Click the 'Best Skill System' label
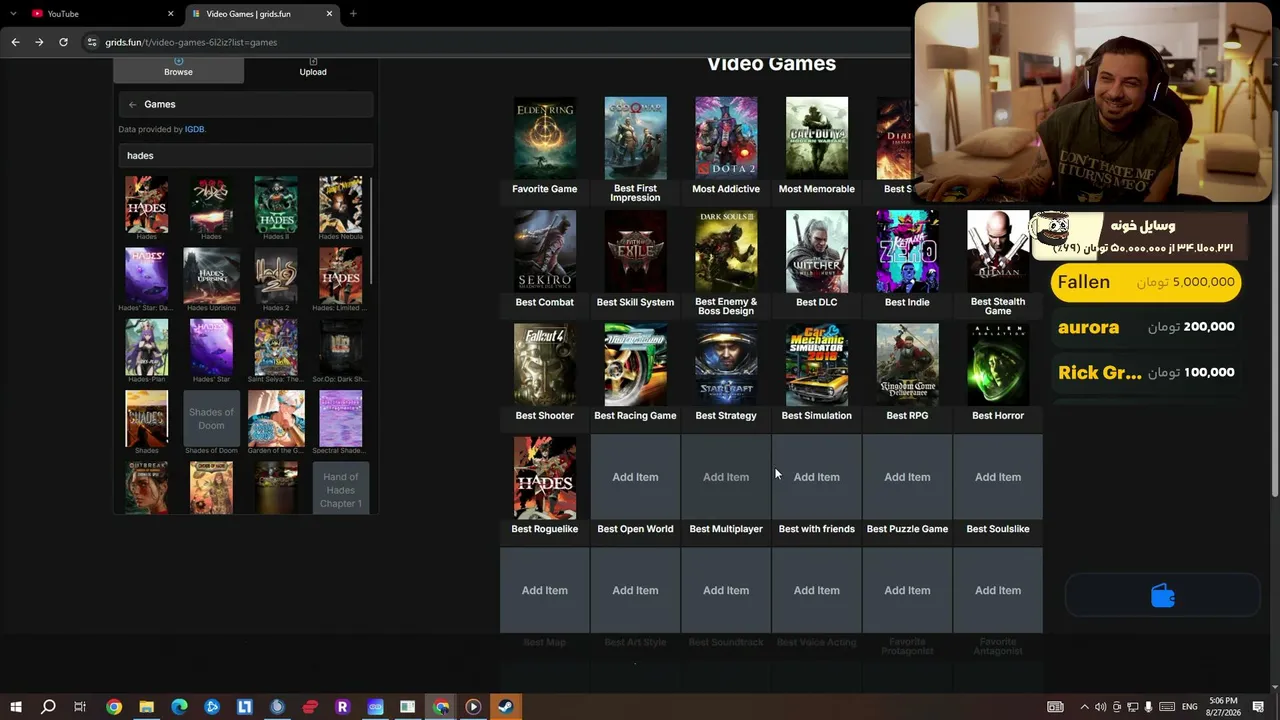The image size is (1280, 720). (635, 302)
